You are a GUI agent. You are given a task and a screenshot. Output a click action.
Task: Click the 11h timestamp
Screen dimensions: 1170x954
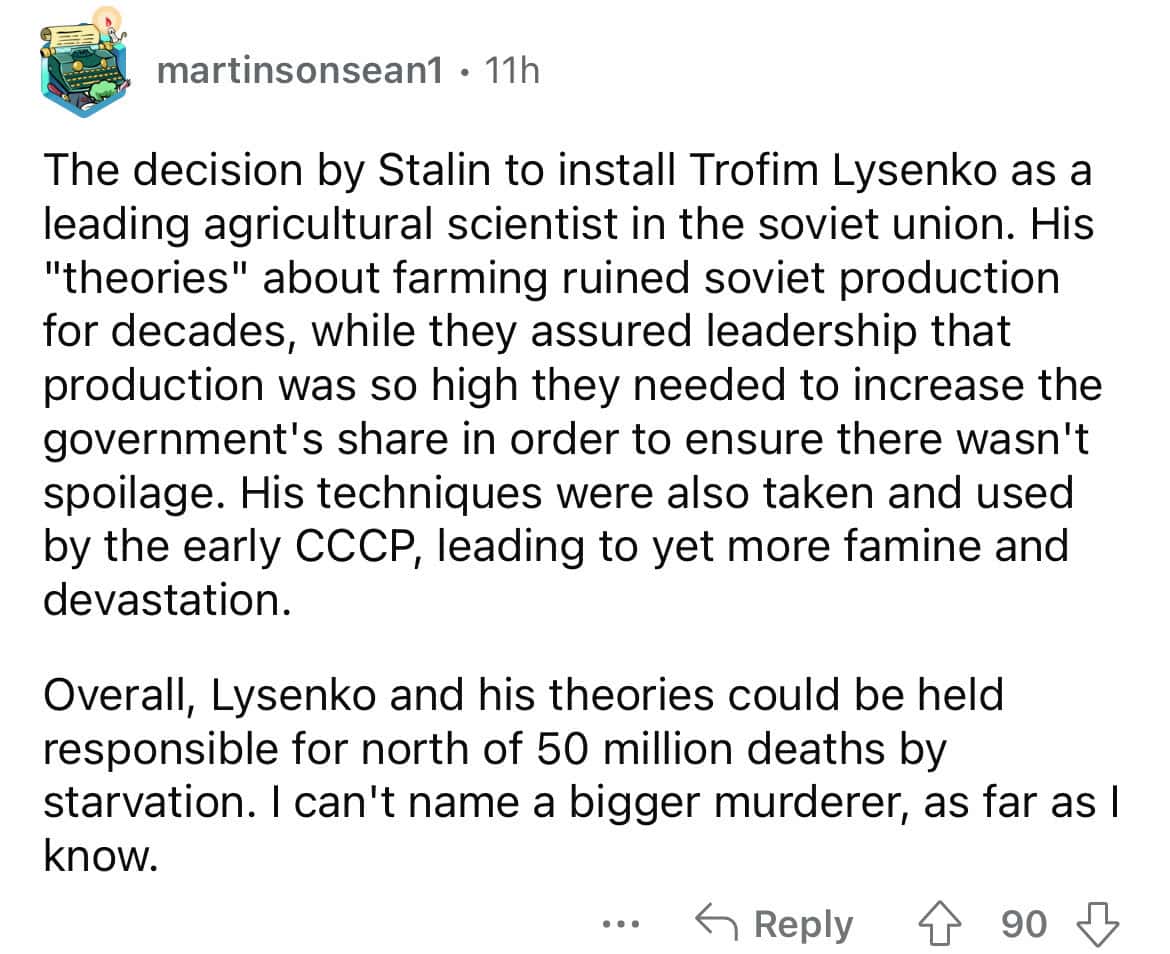pyautogui.click(x=512, y=70)
